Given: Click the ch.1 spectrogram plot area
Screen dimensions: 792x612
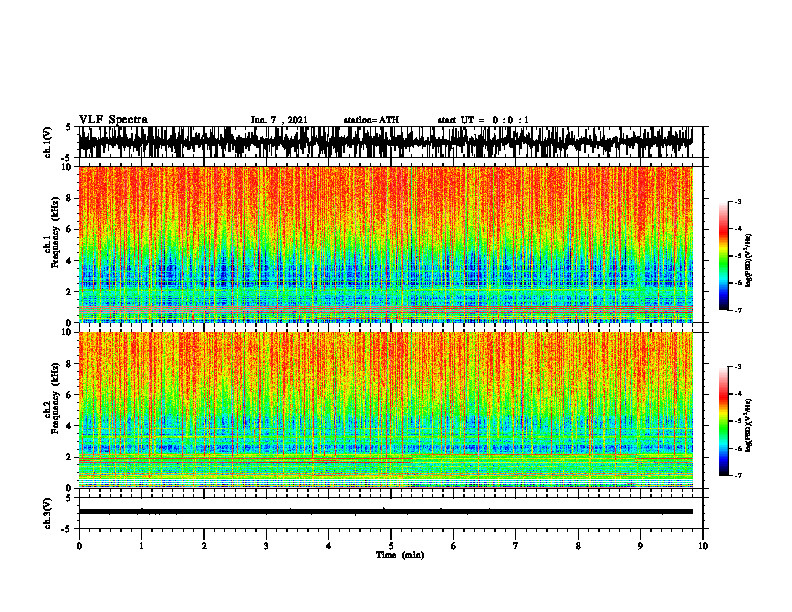Looking at the screenshot, I should 386,244.
